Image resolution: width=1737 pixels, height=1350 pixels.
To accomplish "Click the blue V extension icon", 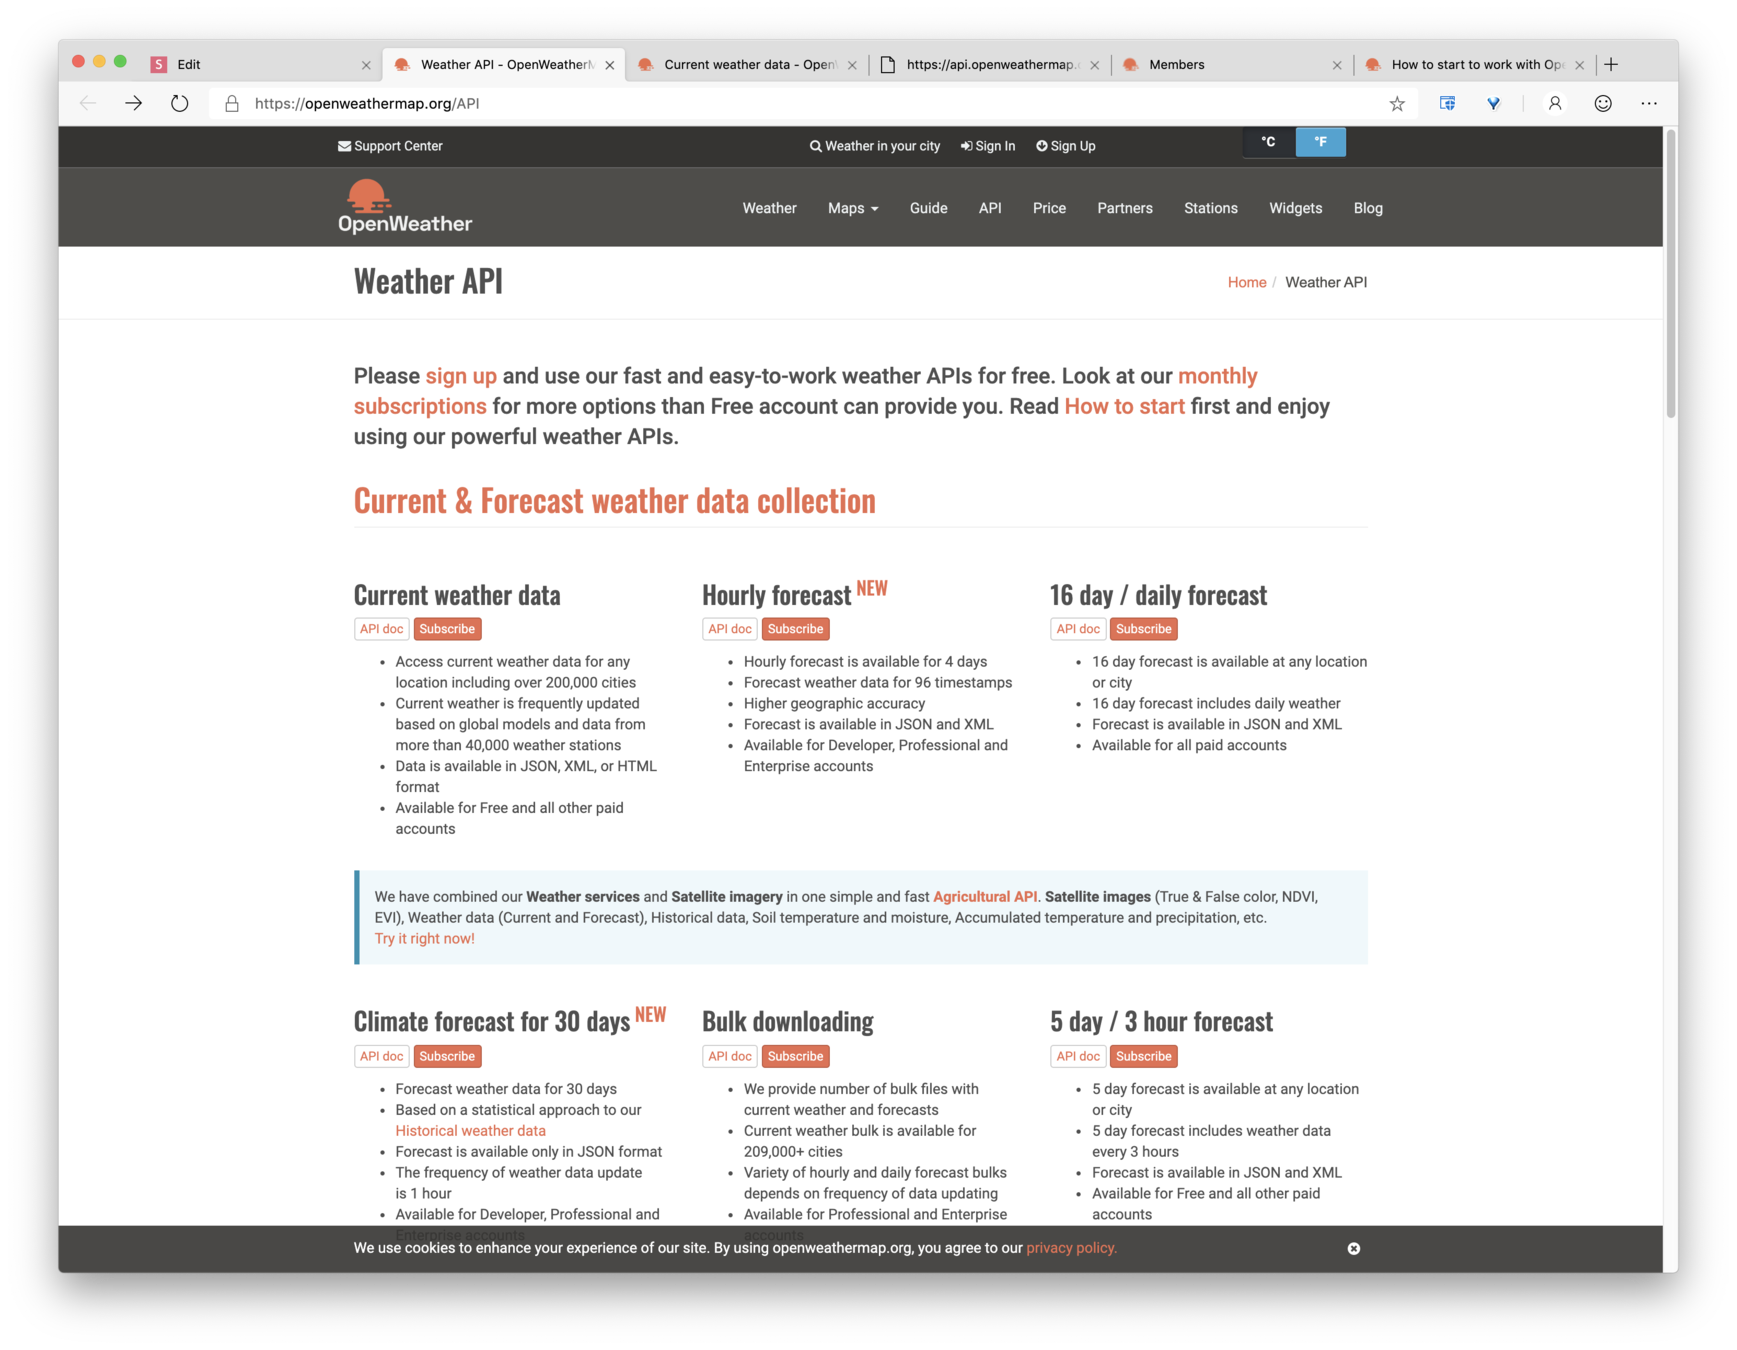I will 1493,103.
